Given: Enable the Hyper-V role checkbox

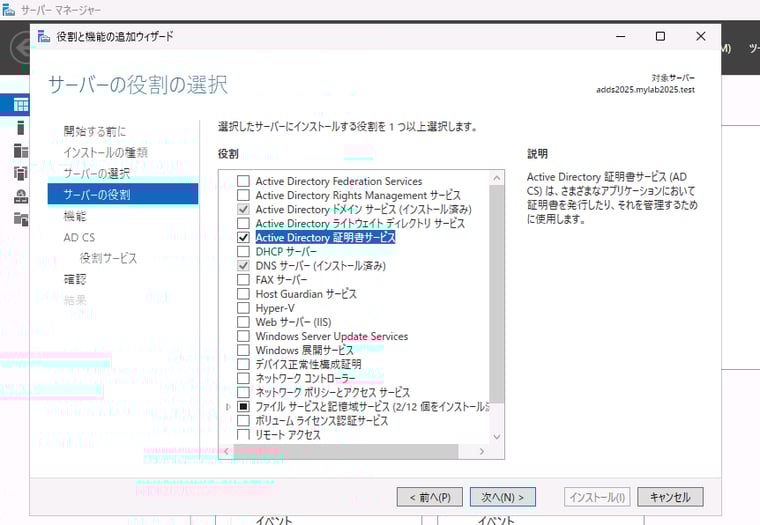Looking at the screenshot, I should coord(243,308).
